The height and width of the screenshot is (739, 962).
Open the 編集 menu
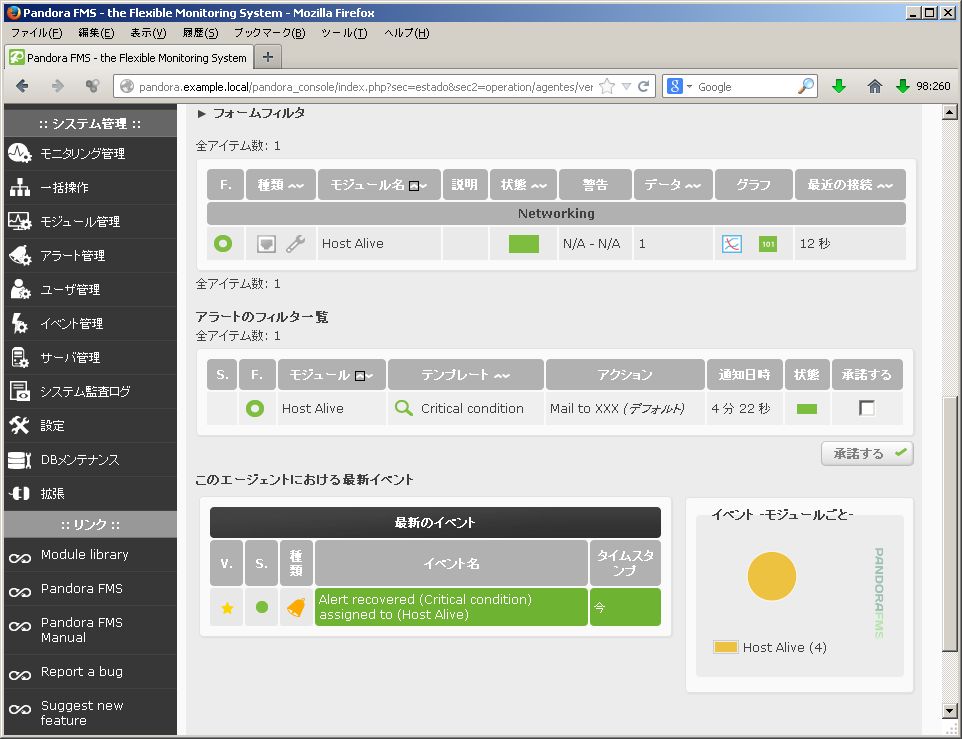click(96, 33)
